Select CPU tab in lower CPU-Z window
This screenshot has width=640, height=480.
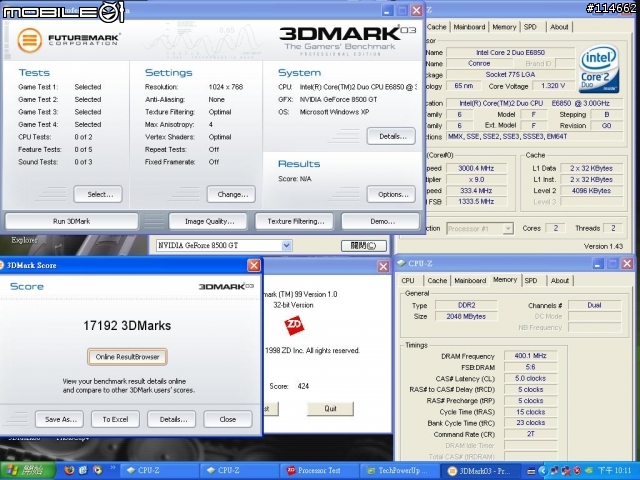click(408, 281)
